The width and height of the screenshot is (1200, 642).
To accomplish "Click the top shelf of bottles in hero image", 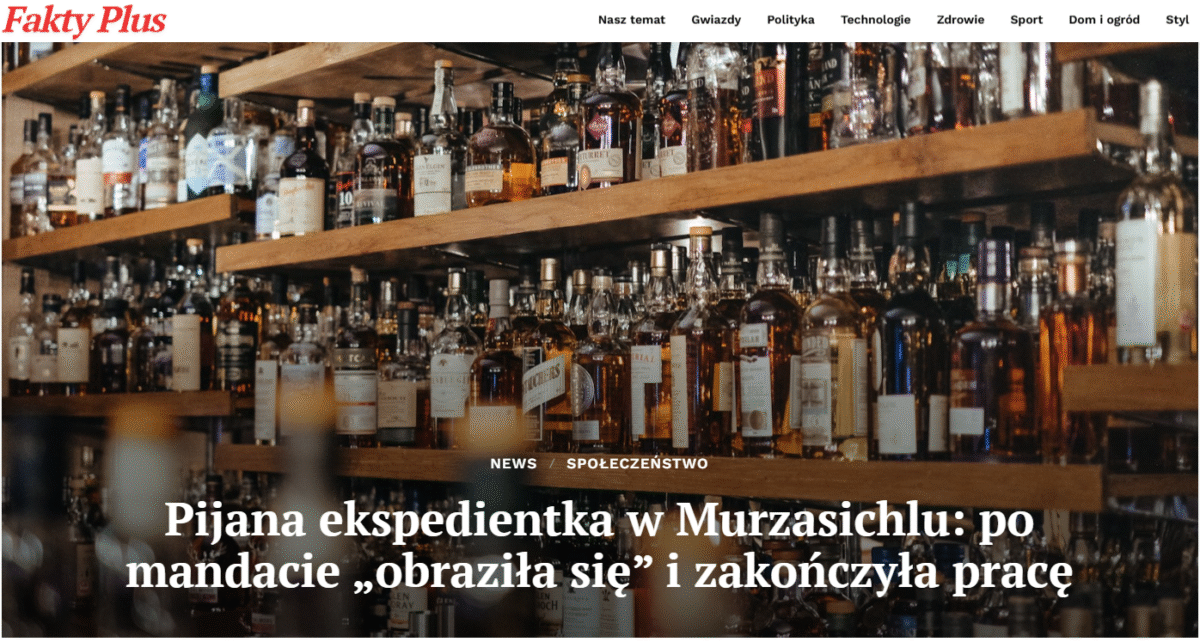I will (x=600, y=130).
